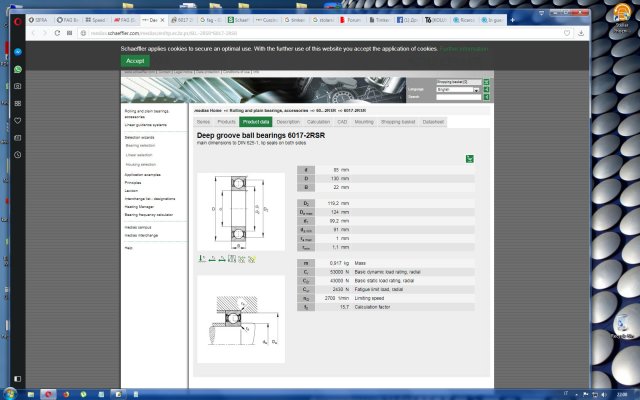Switch to the Facebook browser tab
Screen dimensions: 640x400
pyautogui.click(x=408, y=20)
